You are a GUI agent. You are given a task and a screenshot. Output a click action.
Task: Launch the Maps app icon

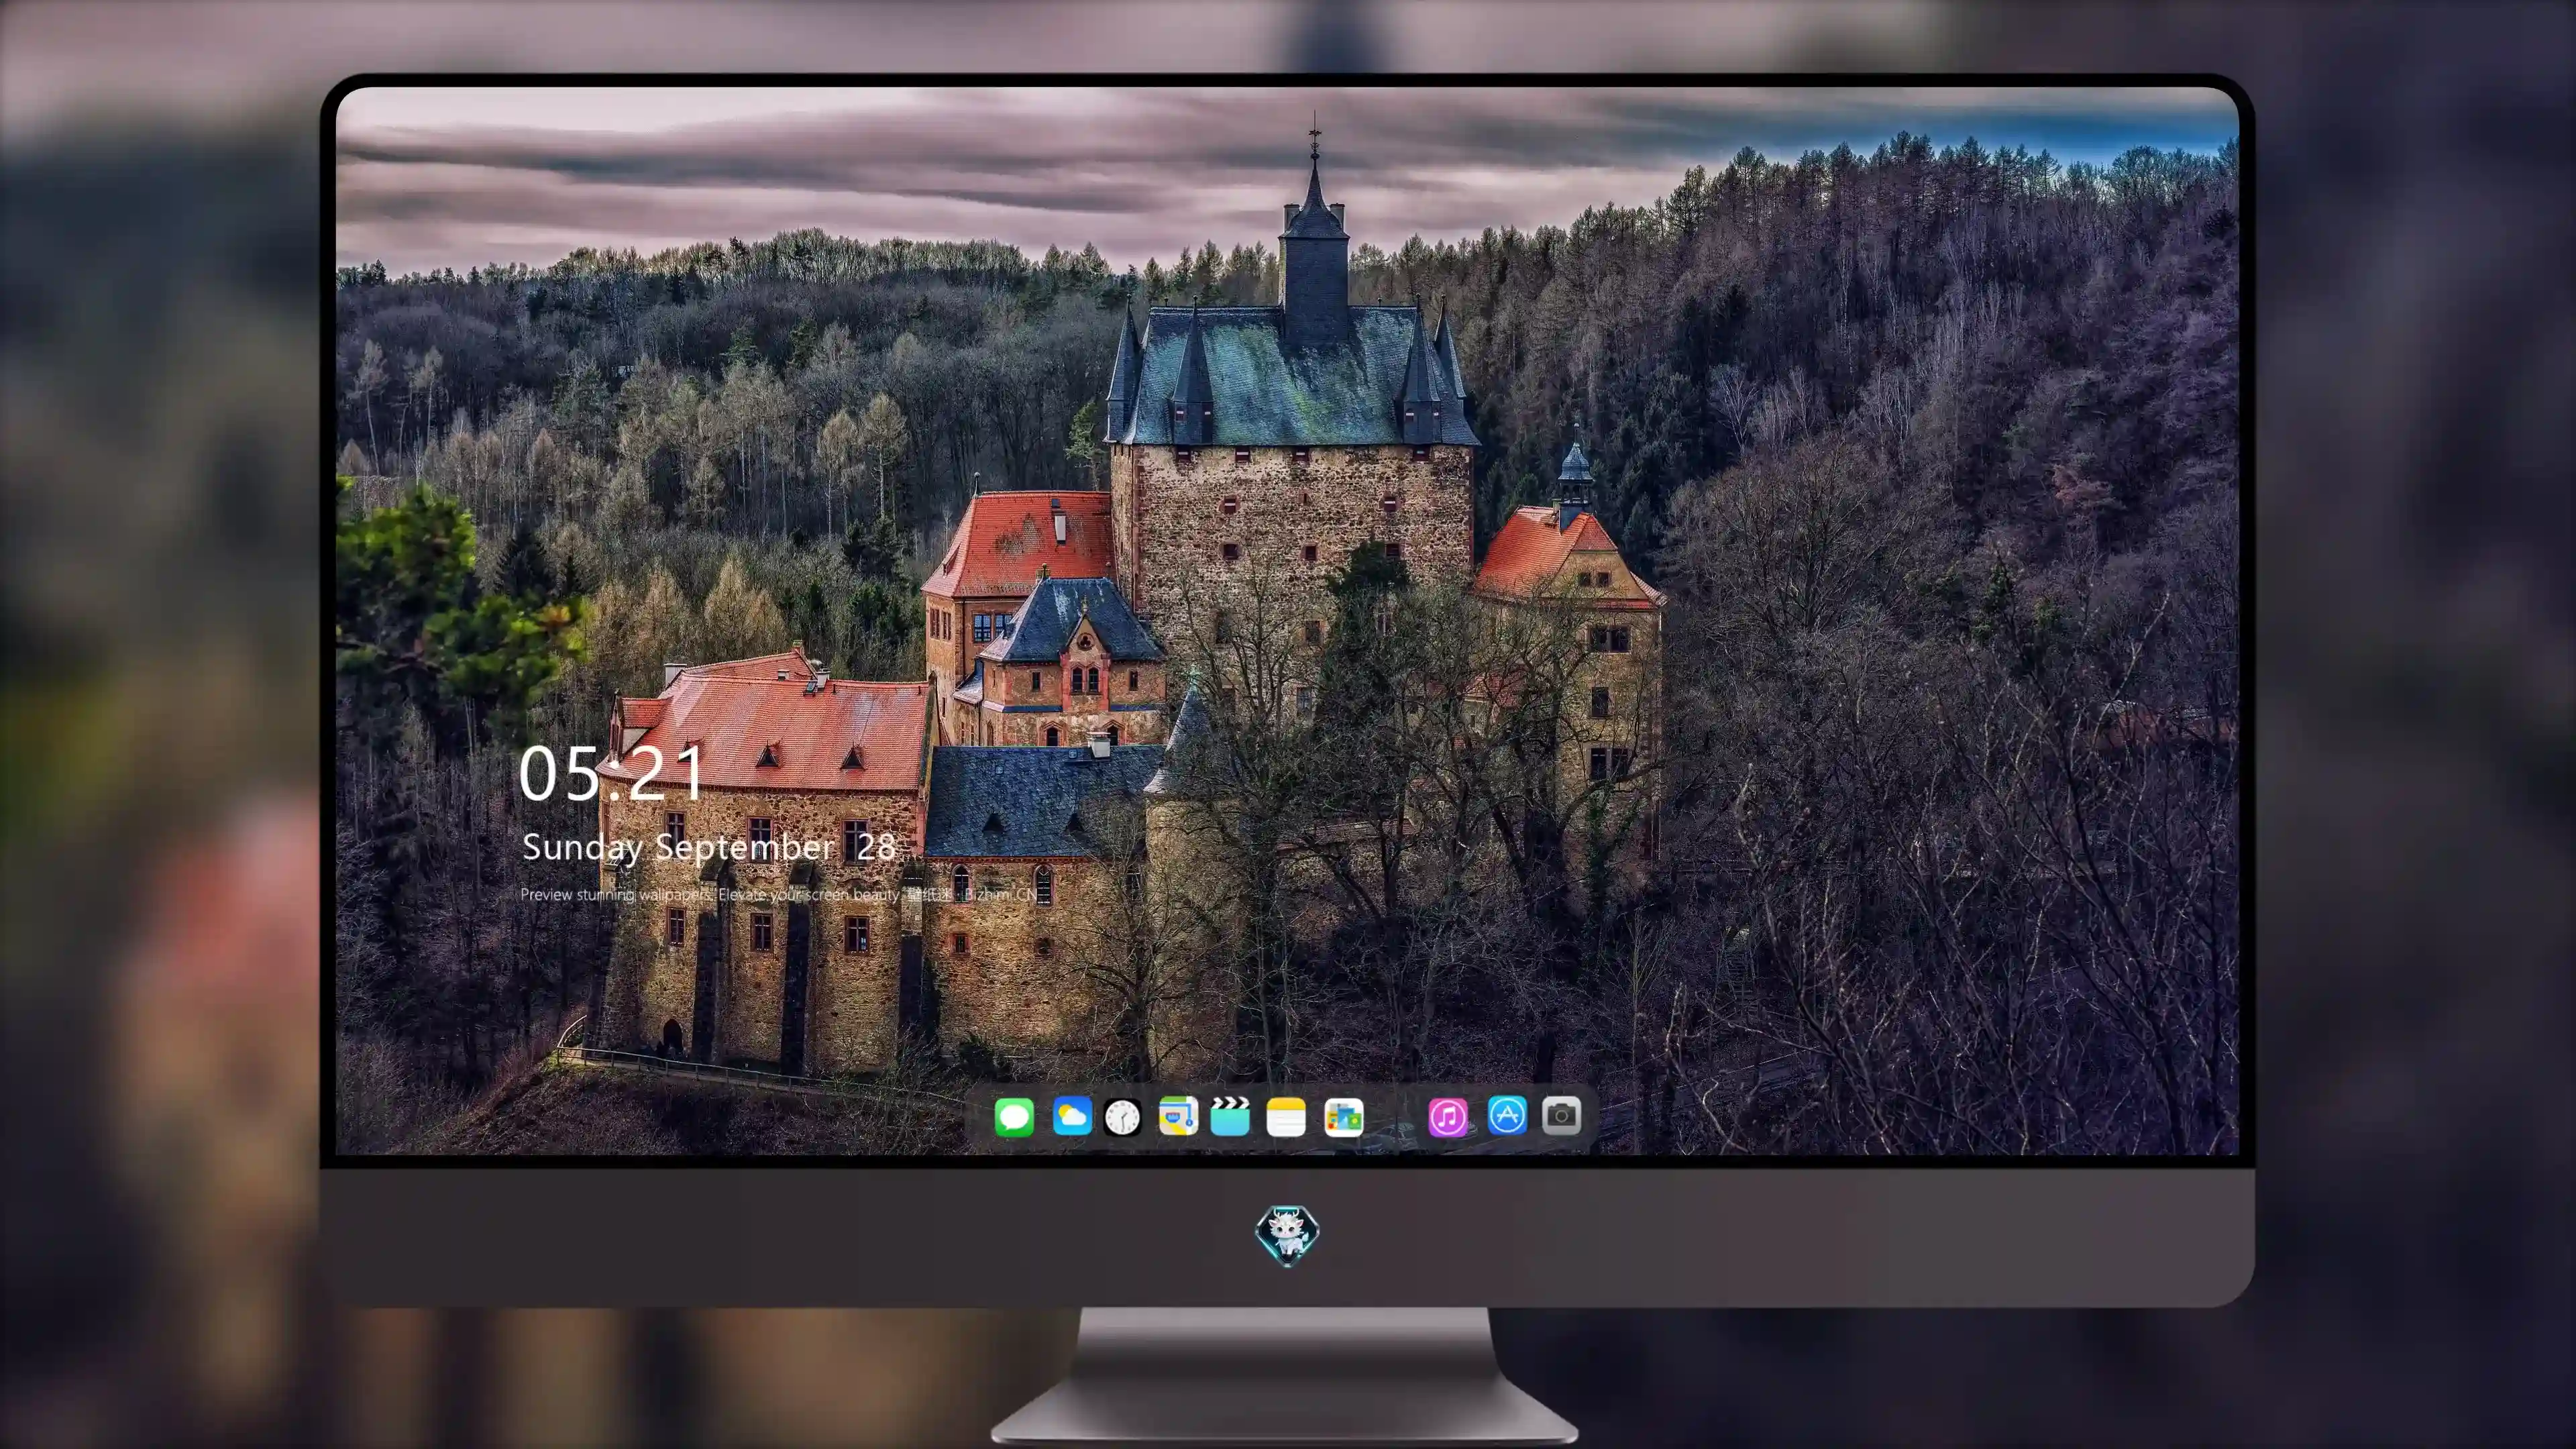[x=1178, y=1116]
